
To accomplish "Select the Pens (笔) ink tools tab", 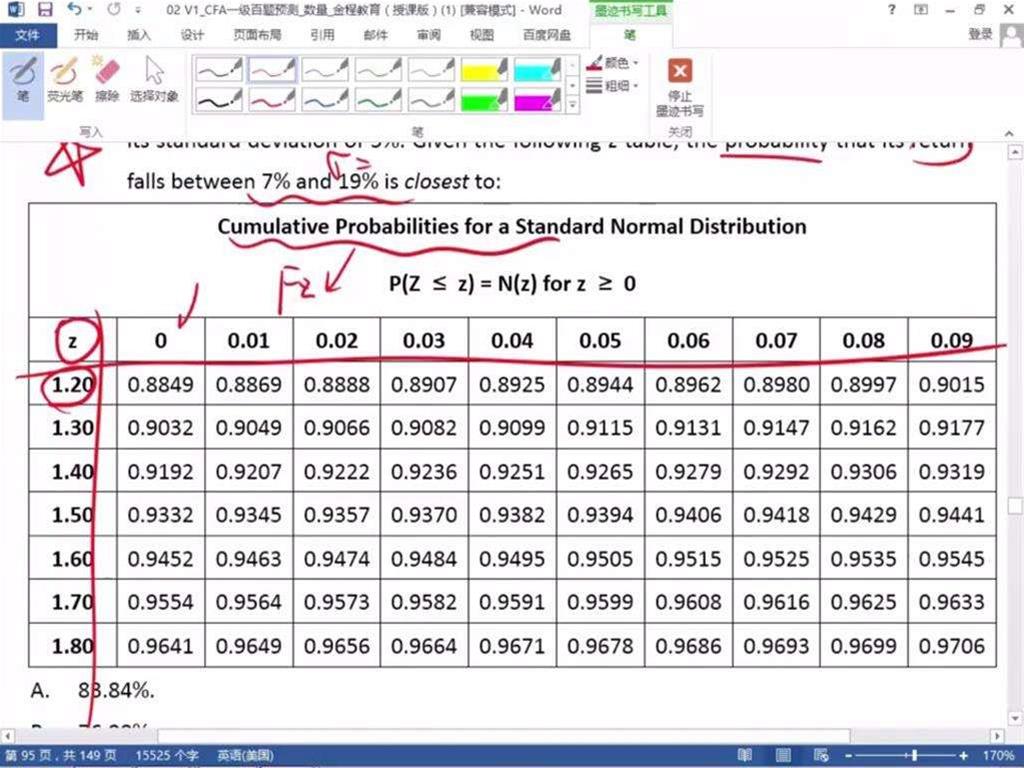I will pyautogui.click(x=630, y=35).
